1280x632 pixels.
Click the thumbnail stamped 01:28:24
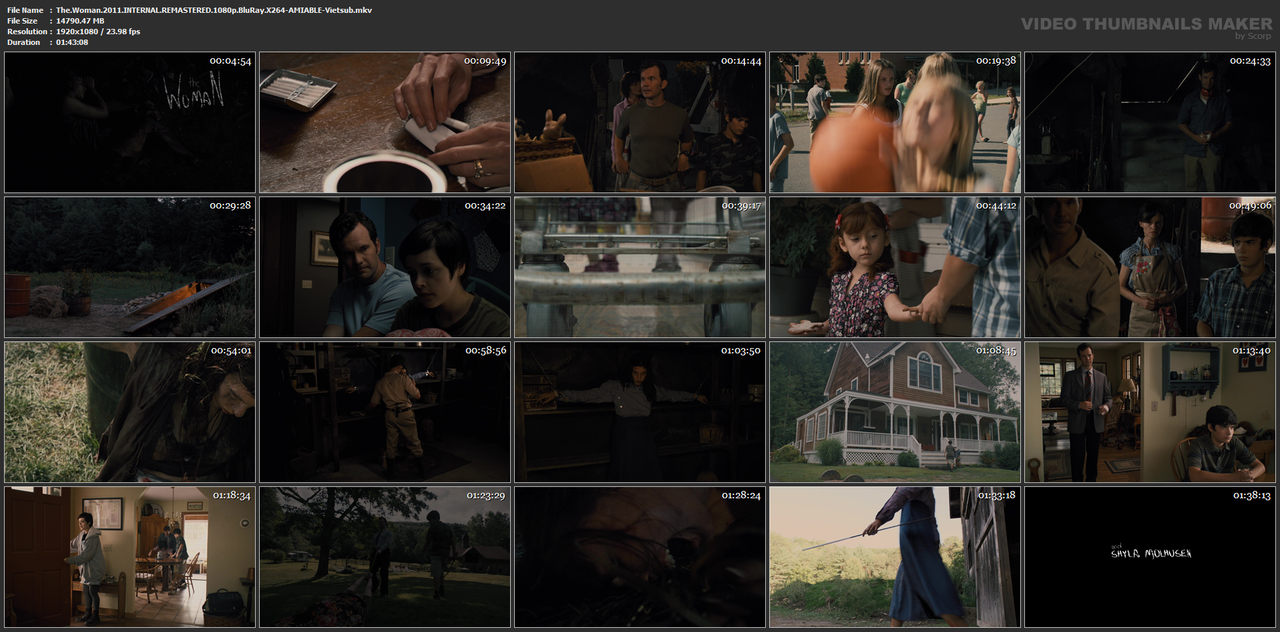640,557
